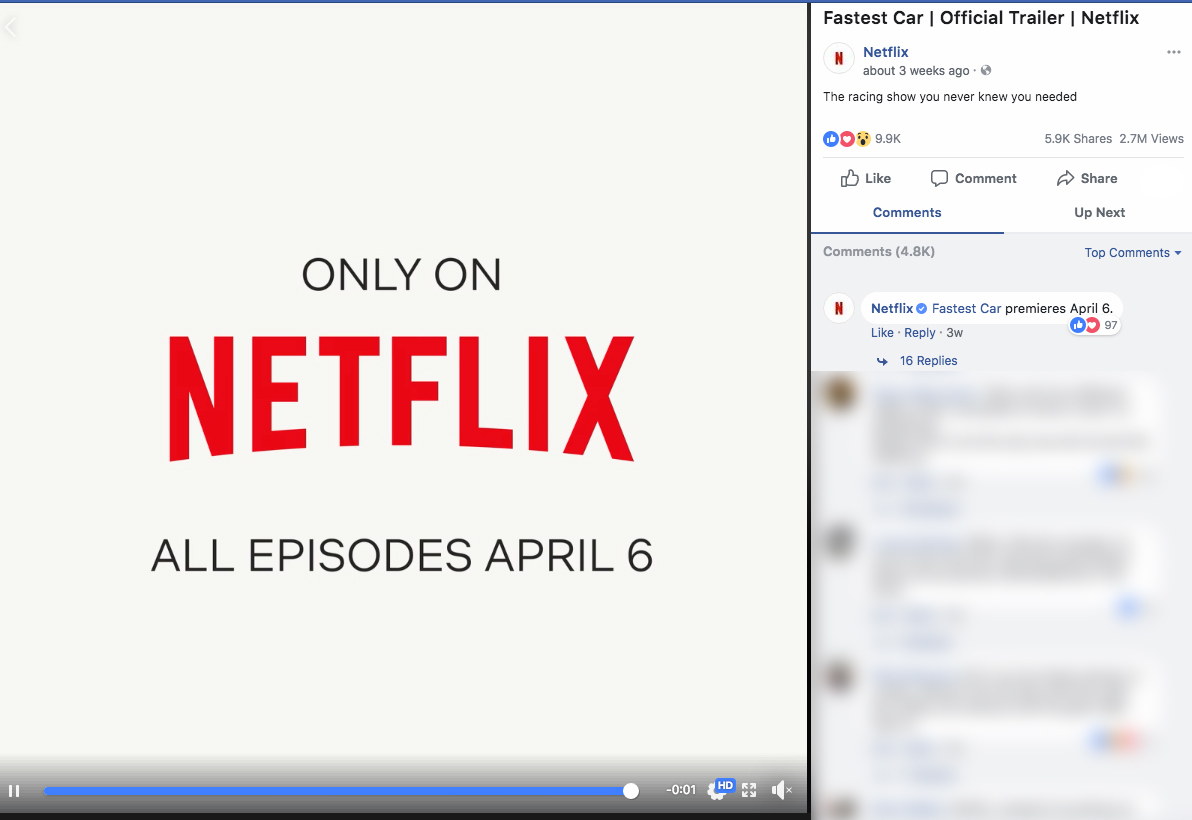Open Netflix page name link in header
The image size is (1192, 820).
click(x=885, y=52)
